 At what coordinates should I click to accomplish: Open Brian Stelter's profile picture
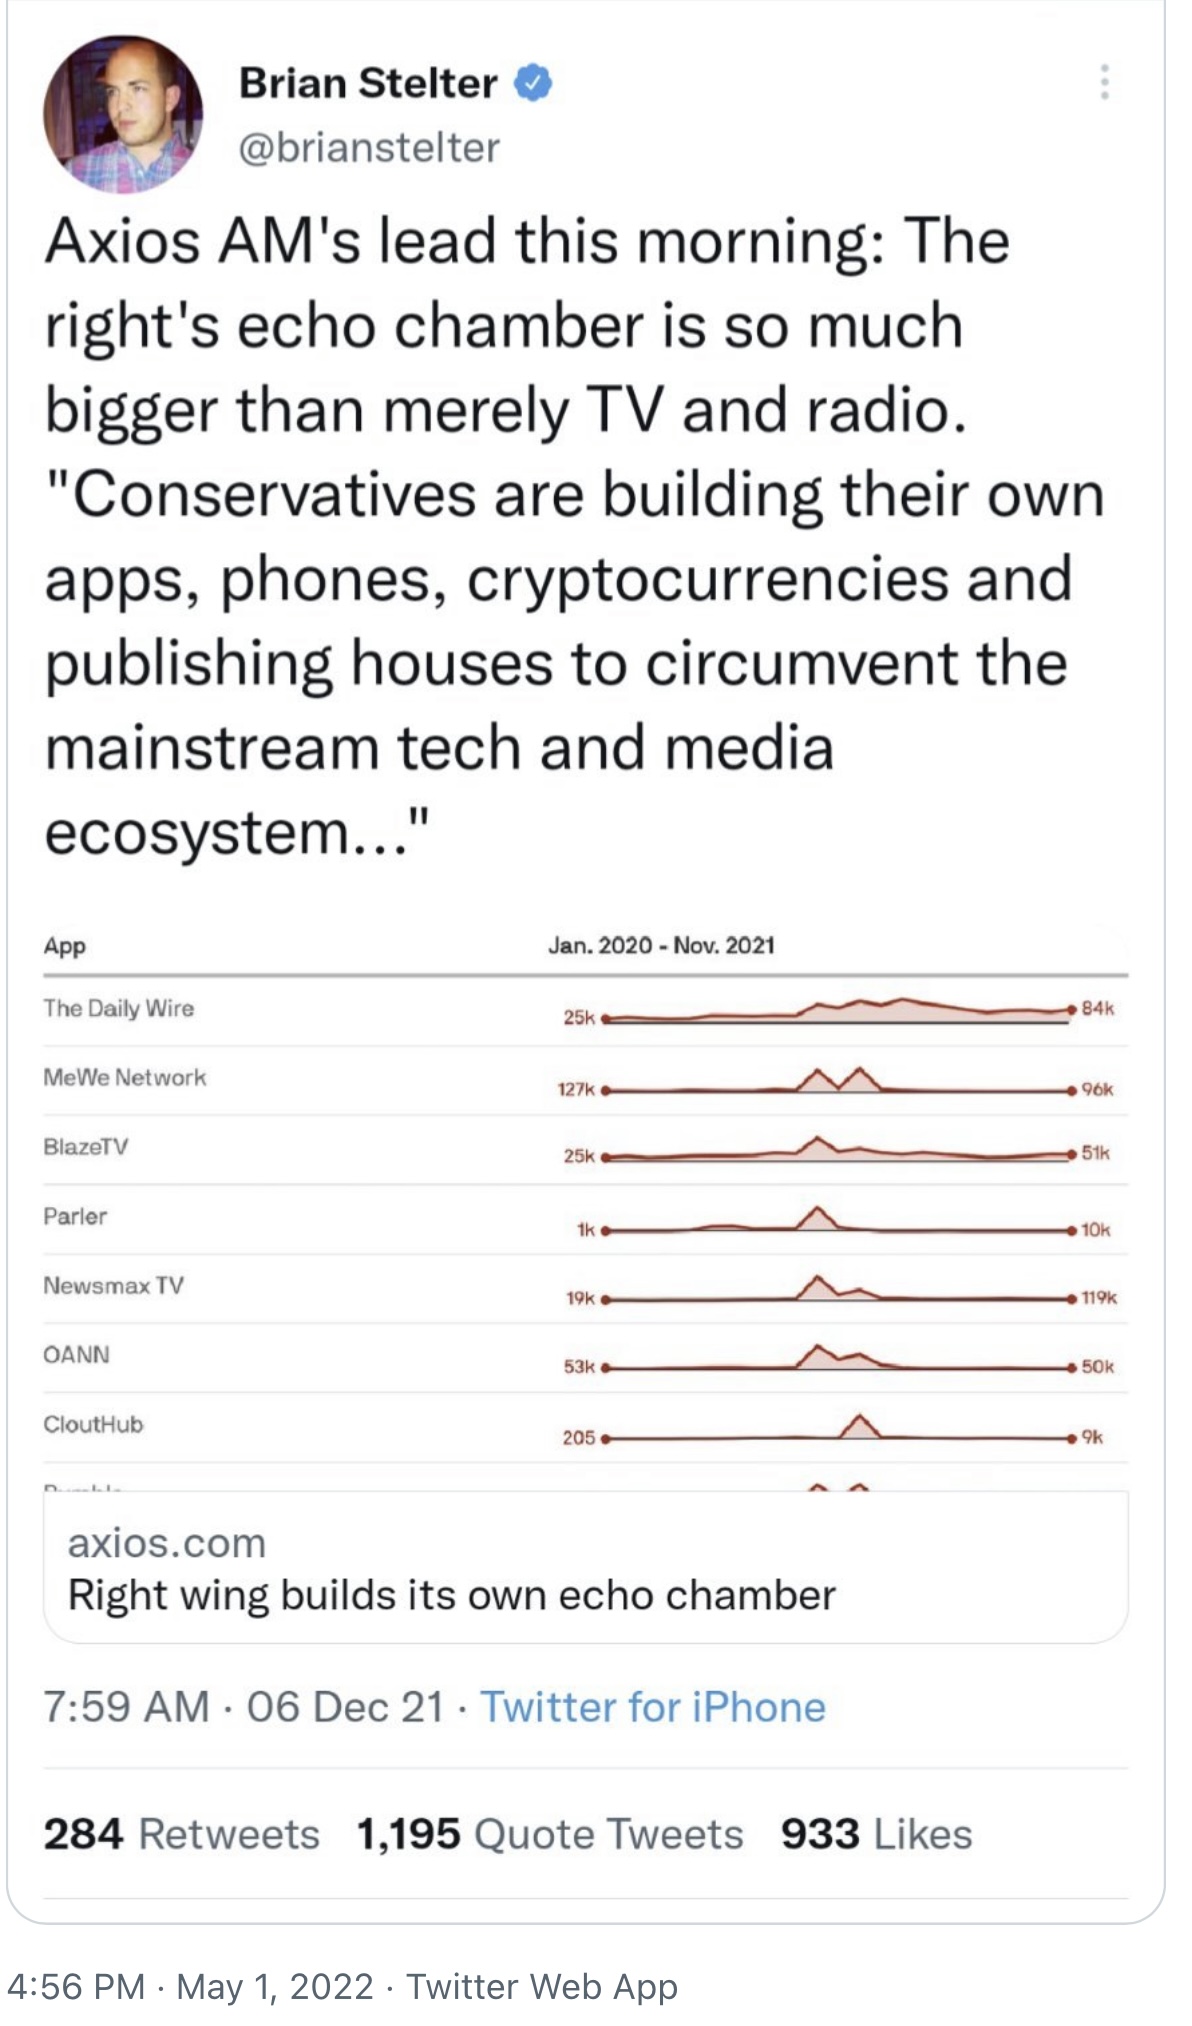[x=123, y=115]
